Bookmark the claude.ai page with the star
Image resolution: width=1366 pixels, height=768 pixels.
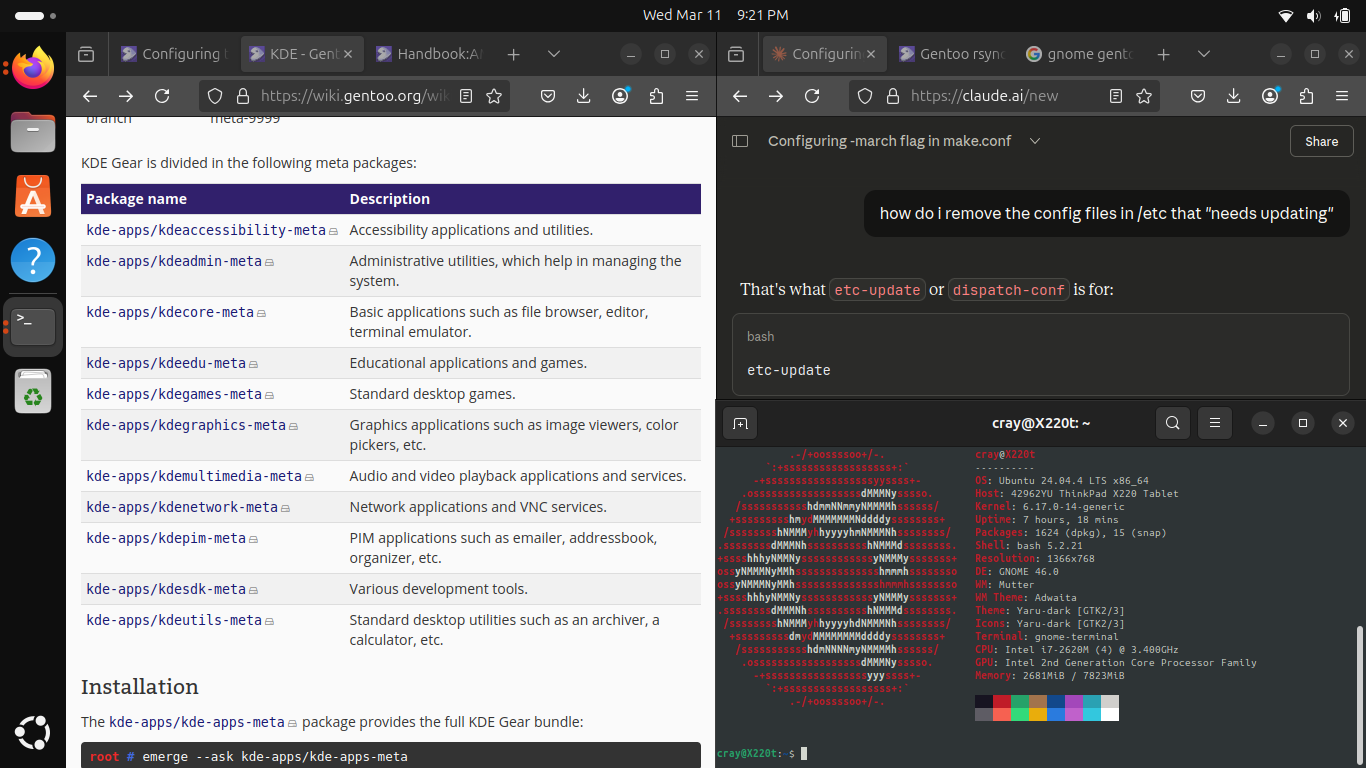point(1144,96)
